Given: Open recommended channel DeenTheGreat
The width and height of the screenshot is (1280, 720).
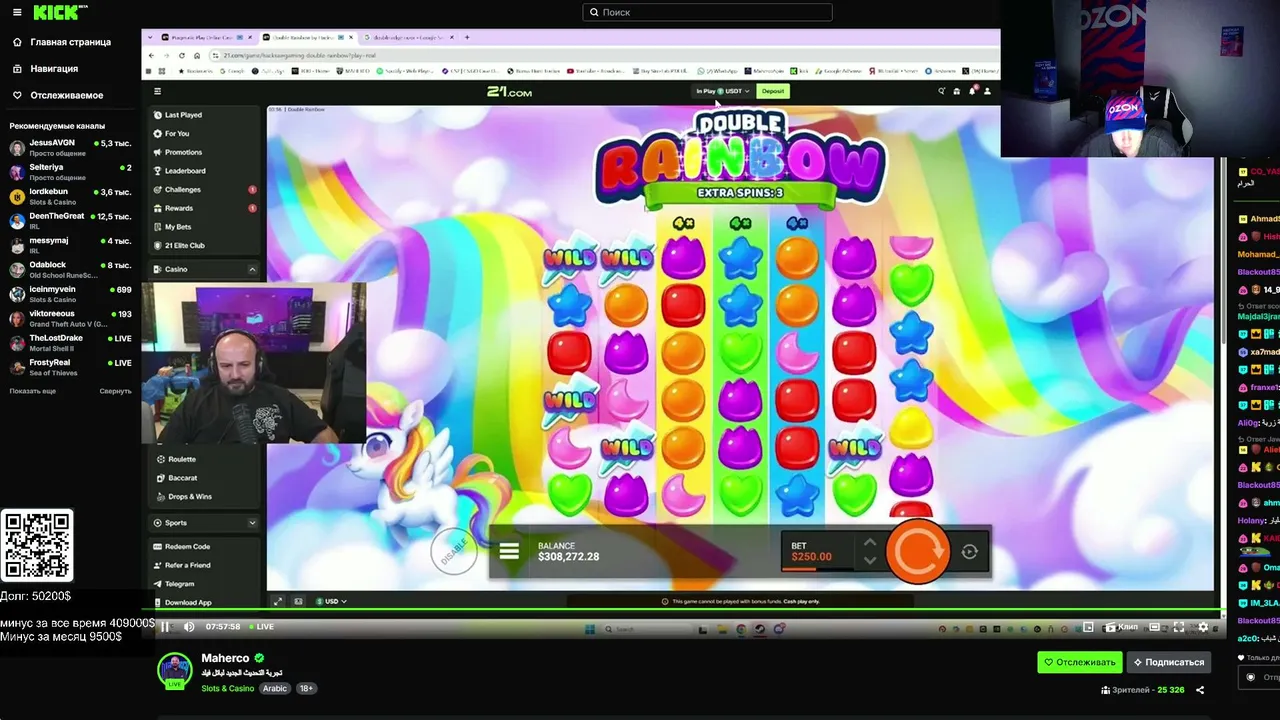Looking at the screenshot, I should (x=70, y=220).
